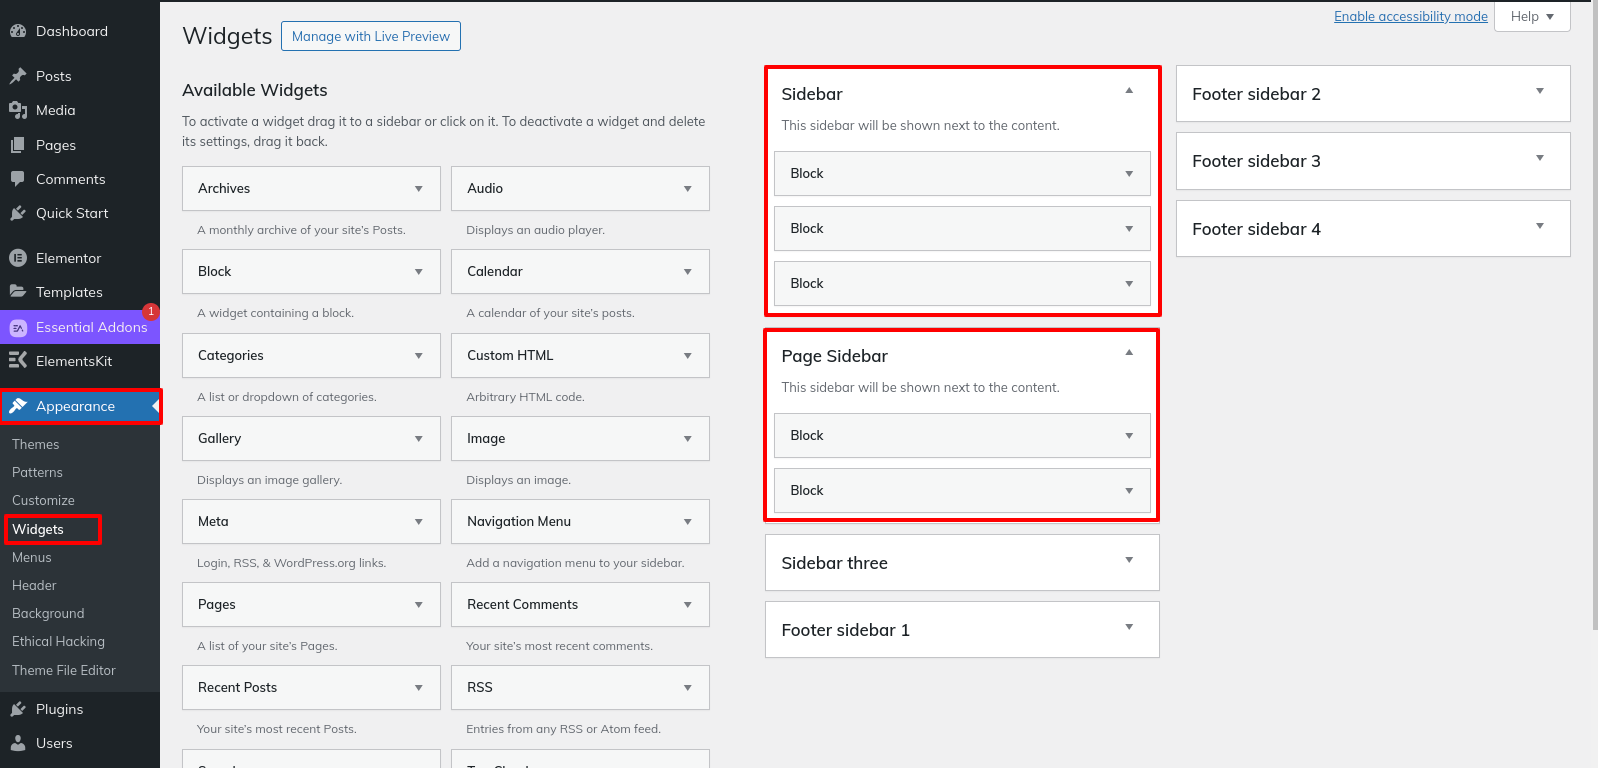Expand the Sidebar three panel
The width and height of the screenshot is (1598, 768).
point(1129,561)
